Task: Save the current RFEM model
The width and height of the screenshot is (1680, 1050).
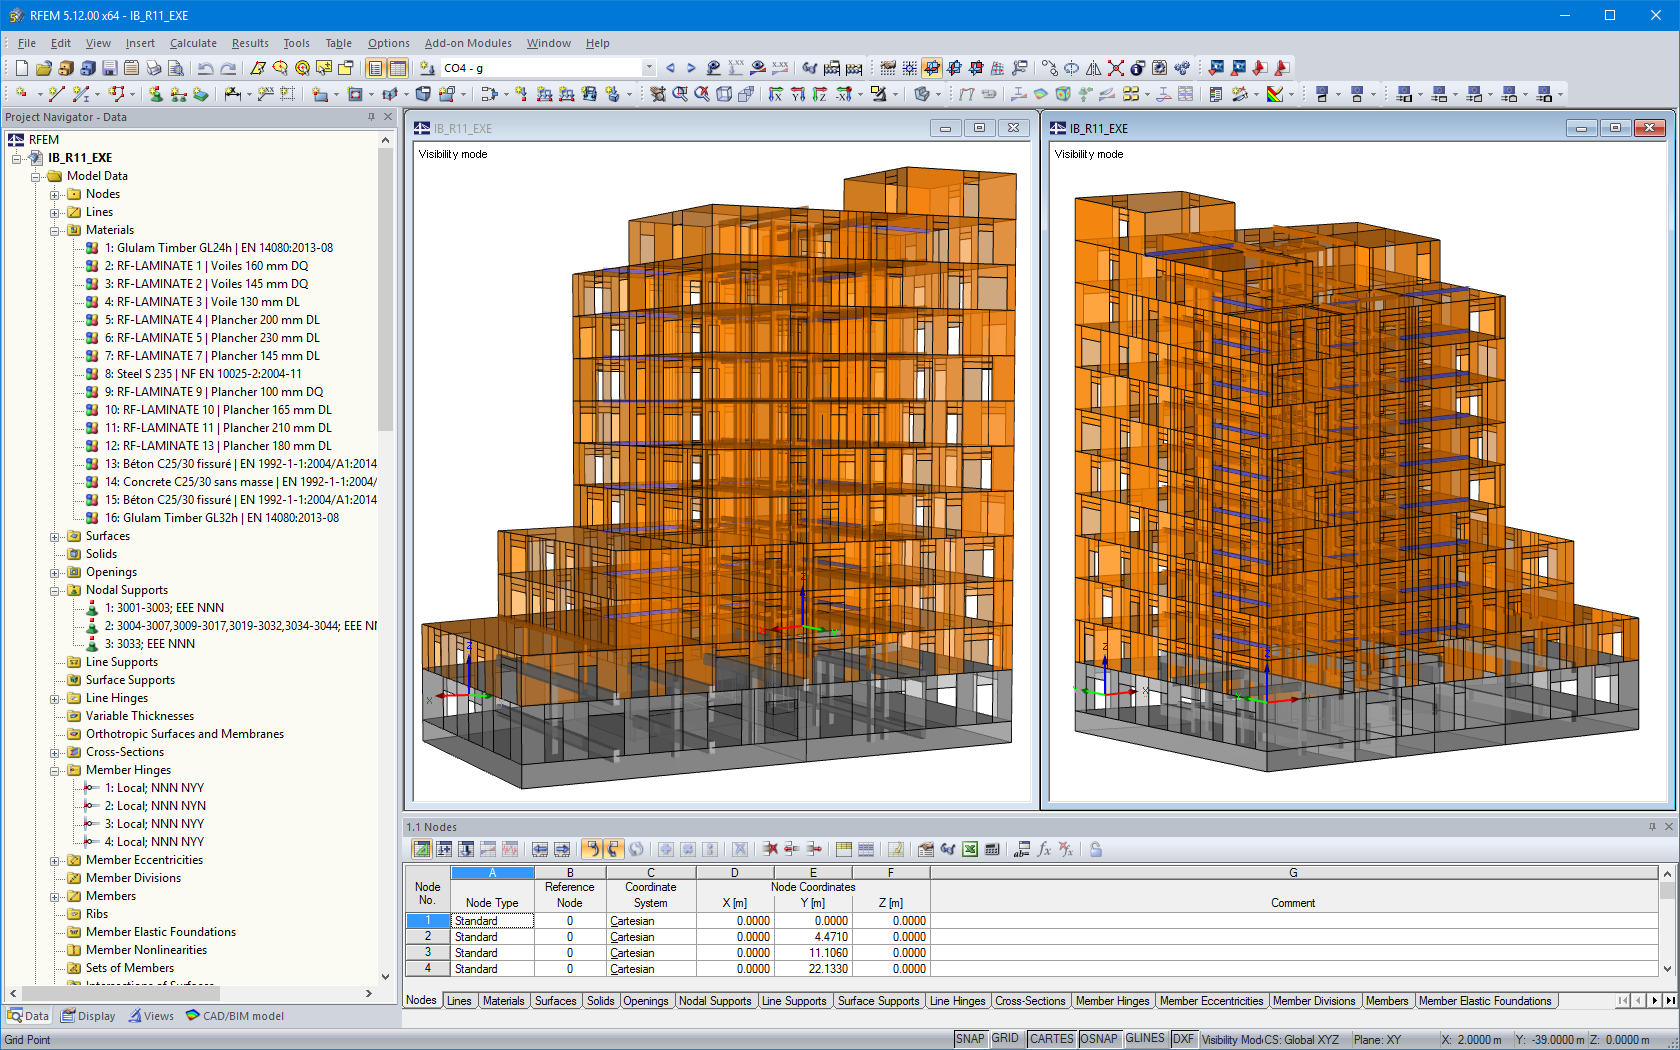Action: coord(110,67)
